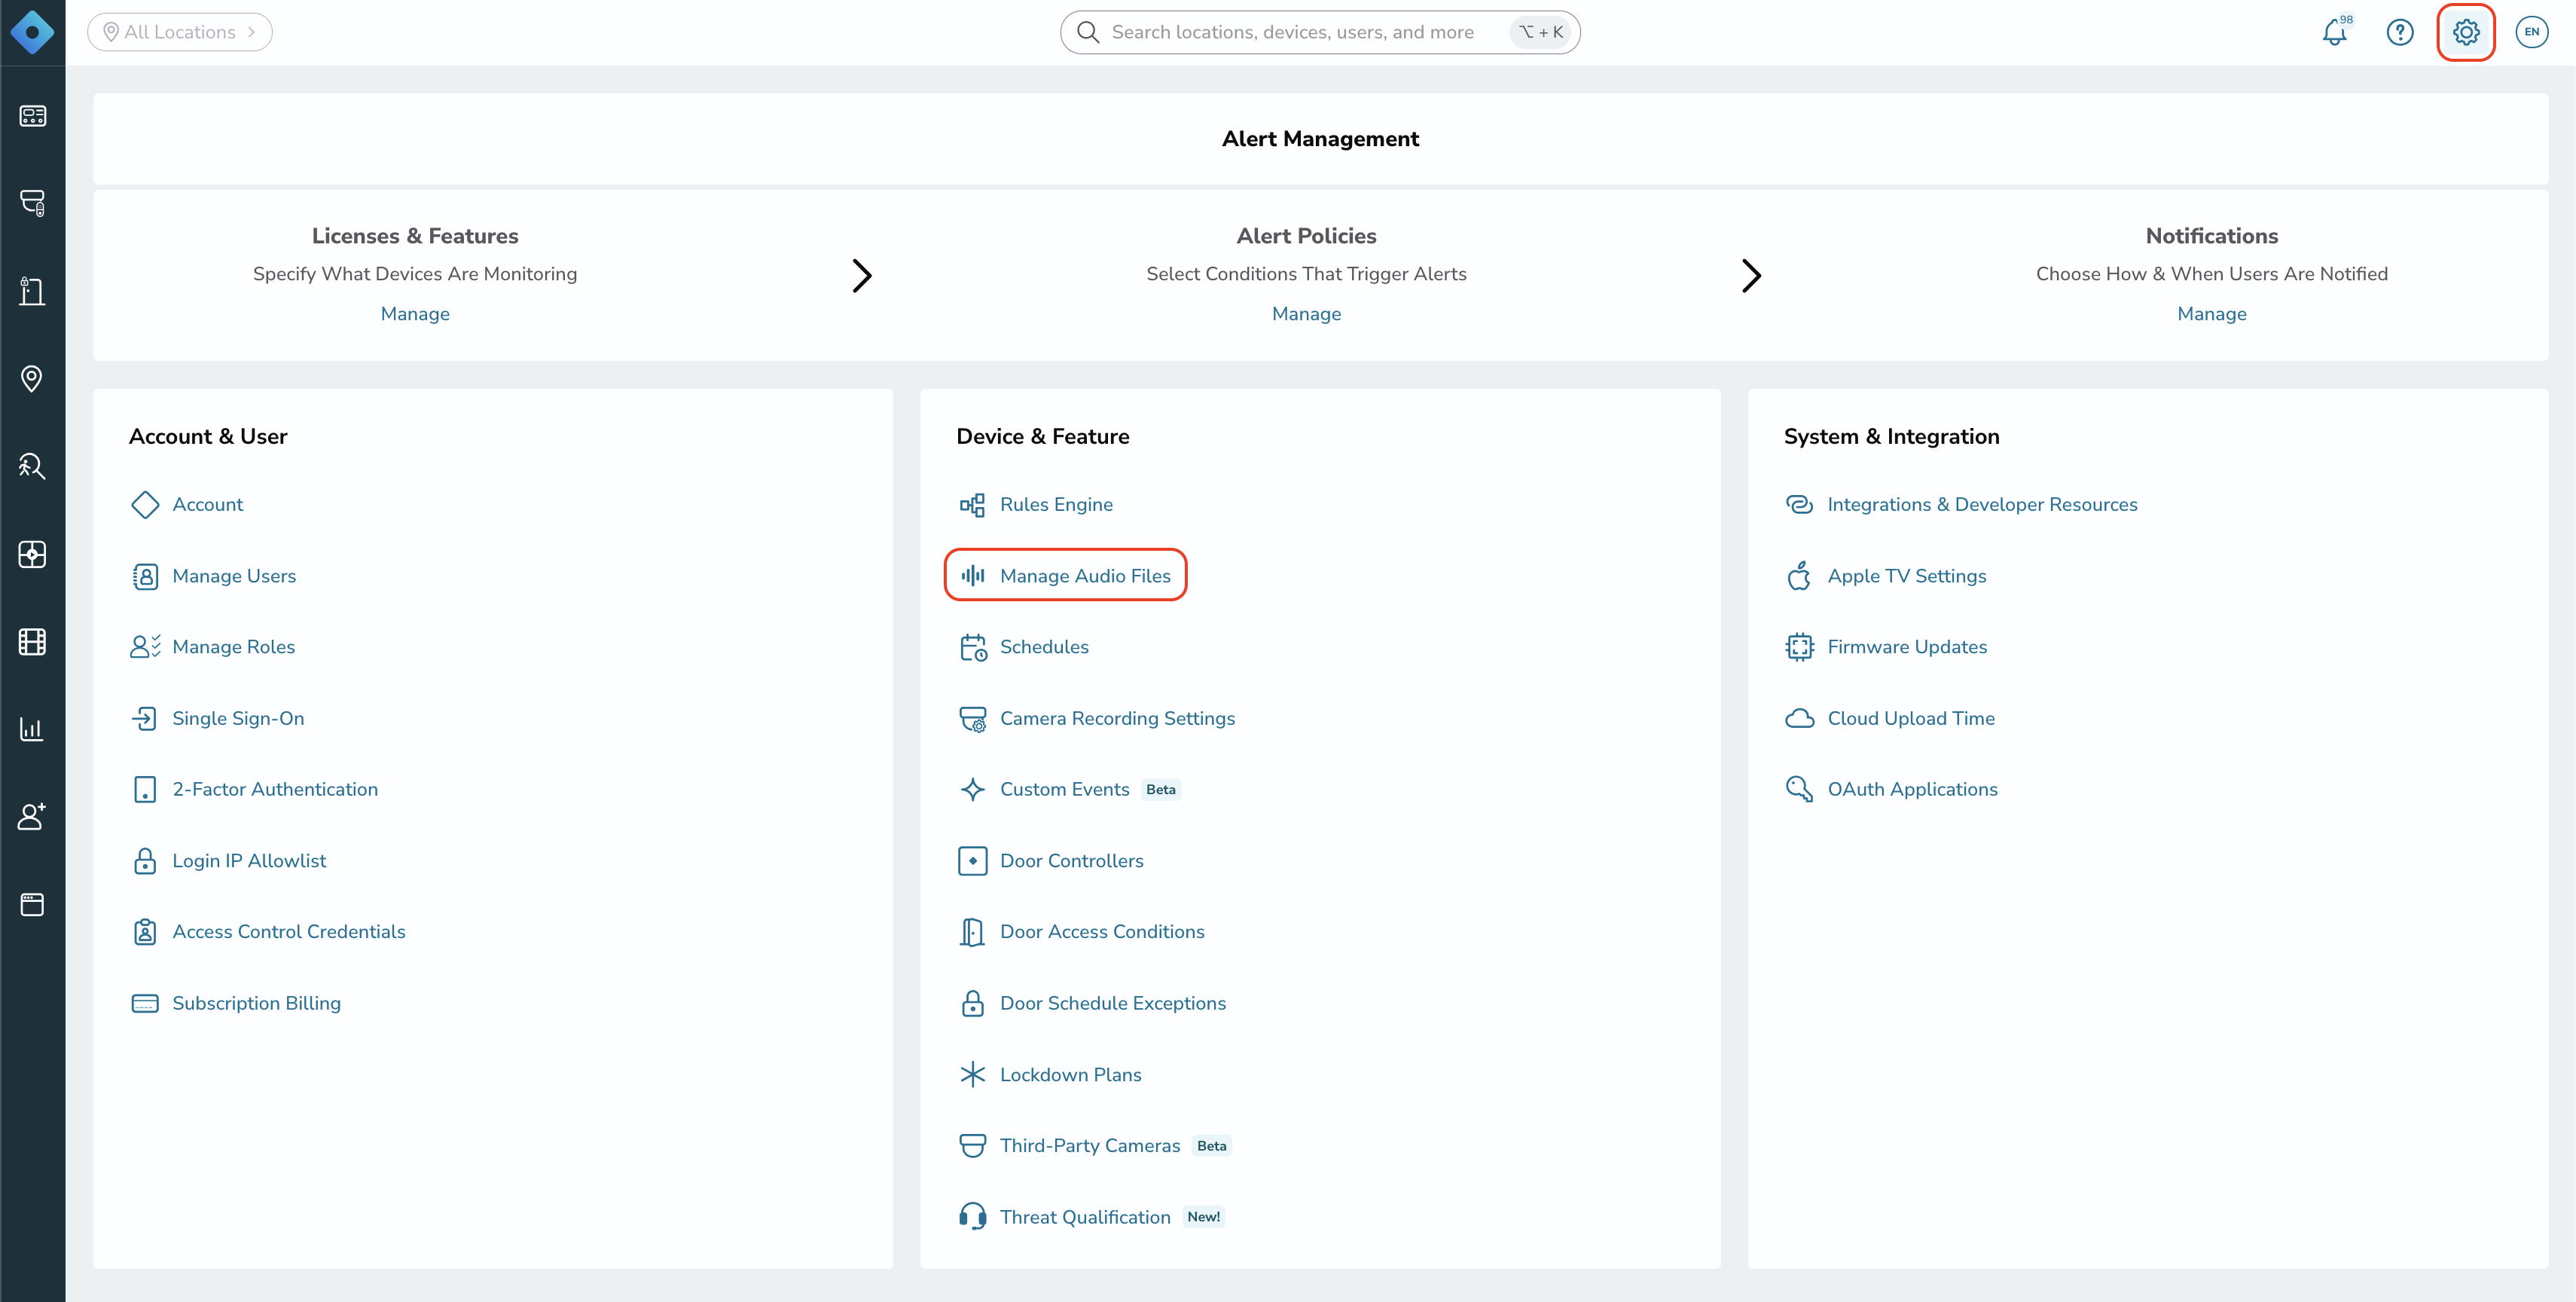This screenshot has width=2576, height=1302.
Task: Open the door access icon in sidebar
Action: pyautogui.click(x=32, y=291)
